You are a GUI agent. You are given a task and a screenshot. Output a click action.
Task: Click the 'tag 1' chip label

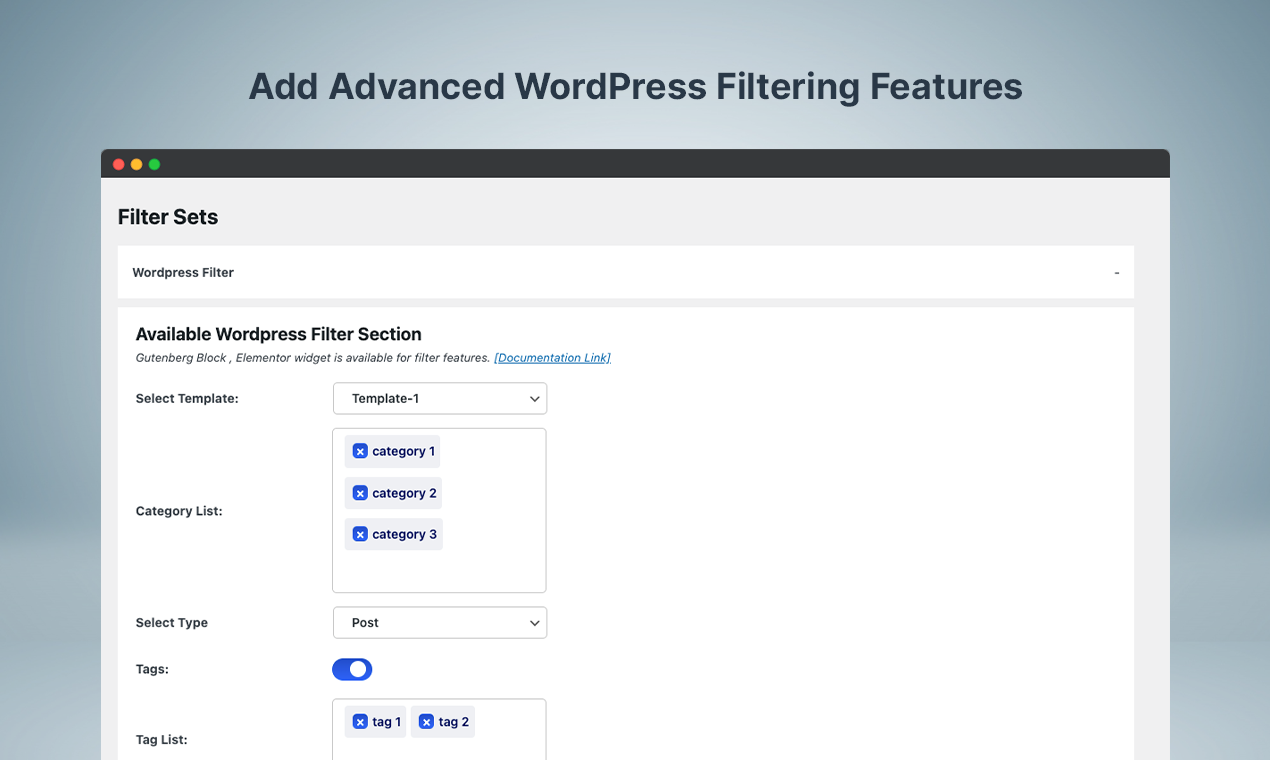(387, 722)
